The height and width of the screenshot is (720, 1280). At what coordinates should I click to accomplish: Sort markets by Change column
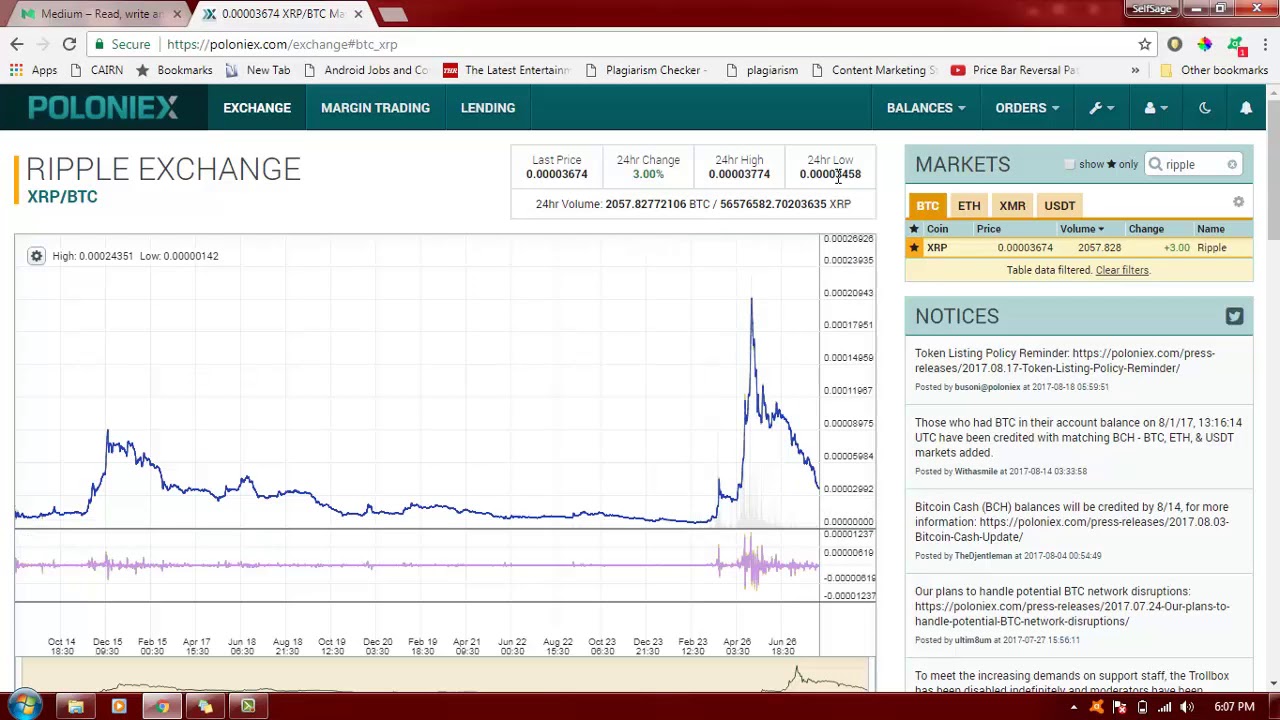point(1146,229)
